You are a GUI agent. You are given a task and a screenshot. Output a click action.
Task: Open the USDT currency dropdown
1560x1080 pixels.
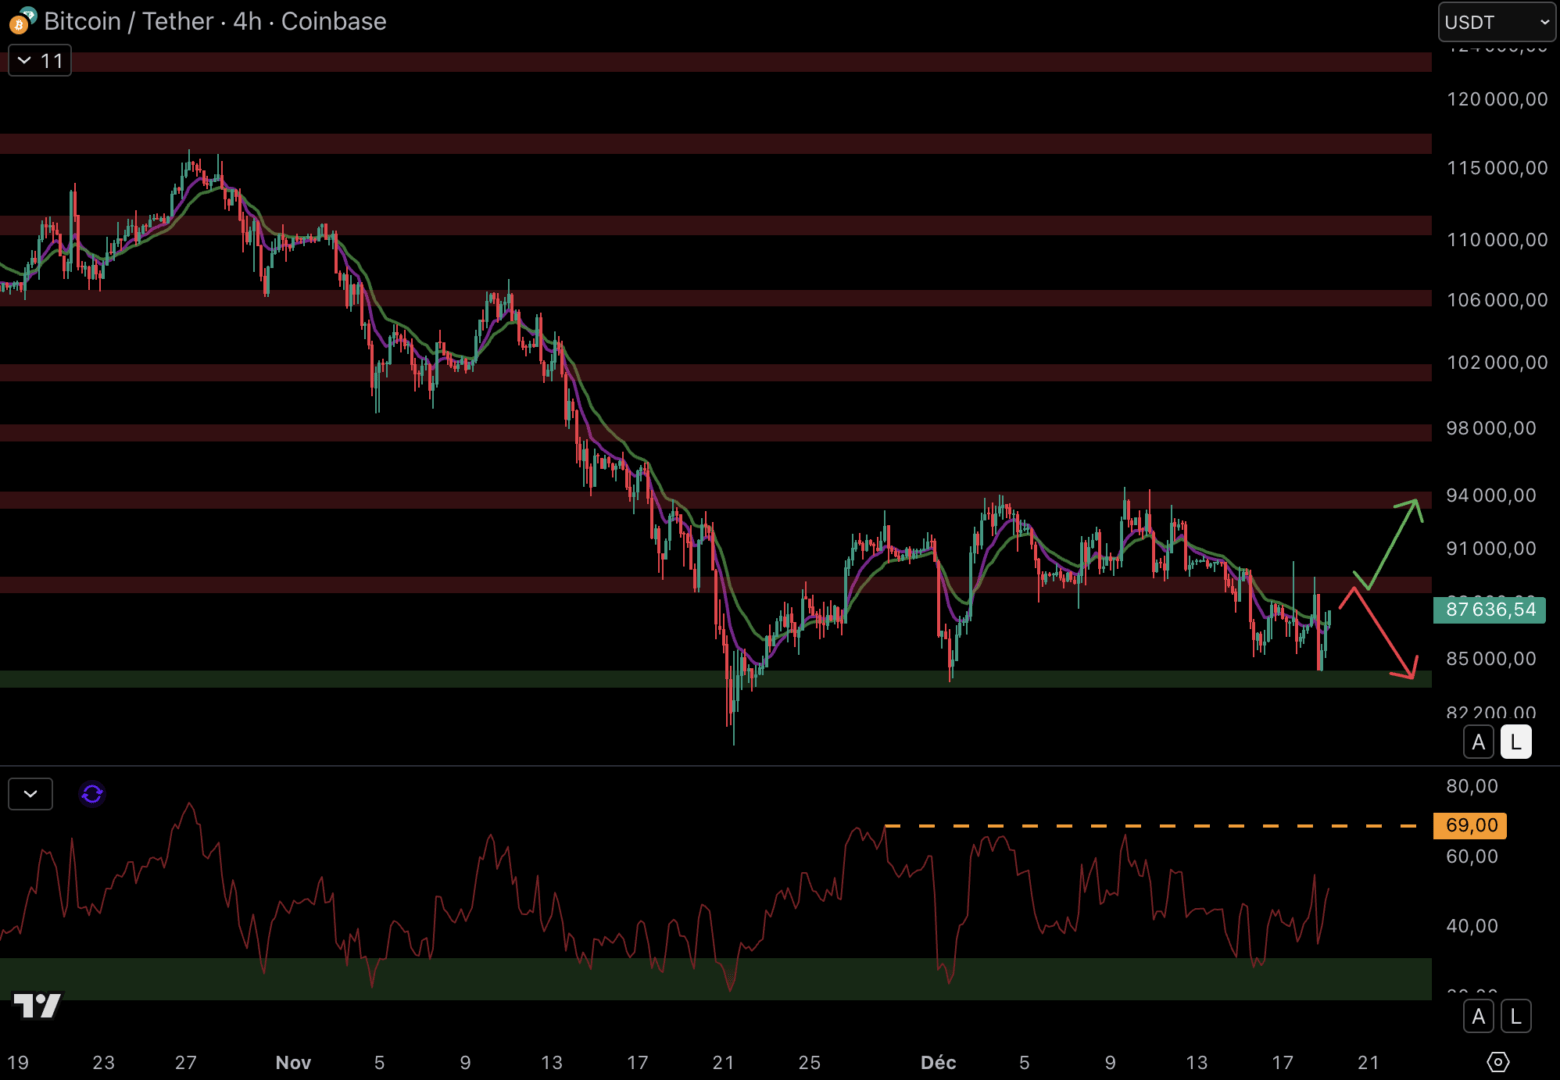pyautogui.click(x=1496, y=22)
